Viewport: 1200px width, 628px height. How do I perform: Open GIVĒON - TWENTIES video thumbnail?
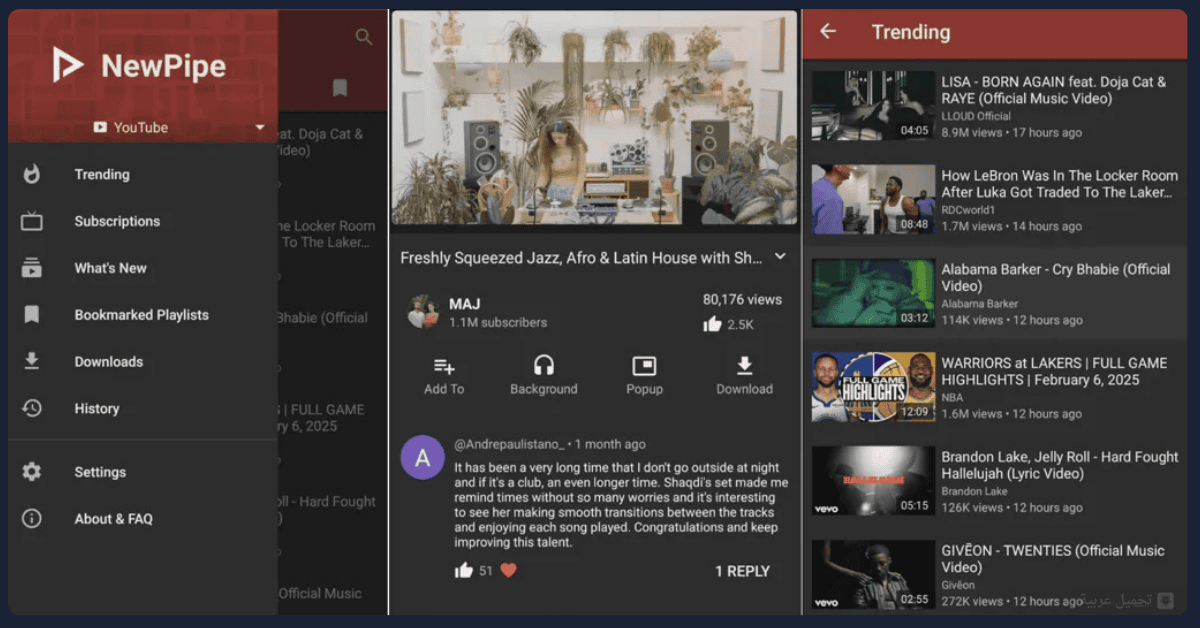873,575
